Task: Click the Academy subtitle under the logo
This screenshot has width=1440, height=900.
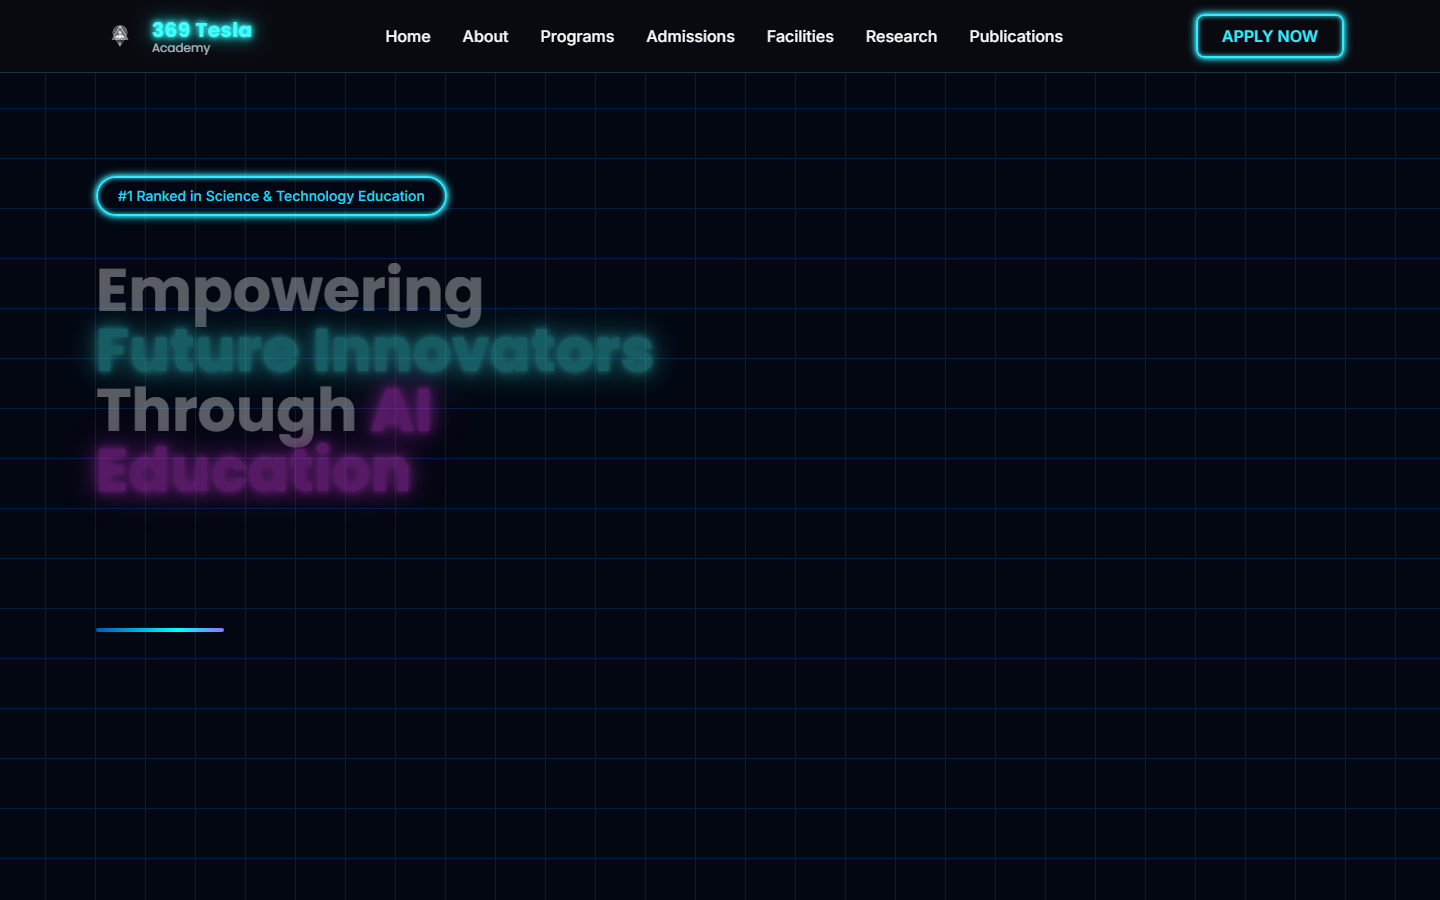Action: click(x=181, y=48)
